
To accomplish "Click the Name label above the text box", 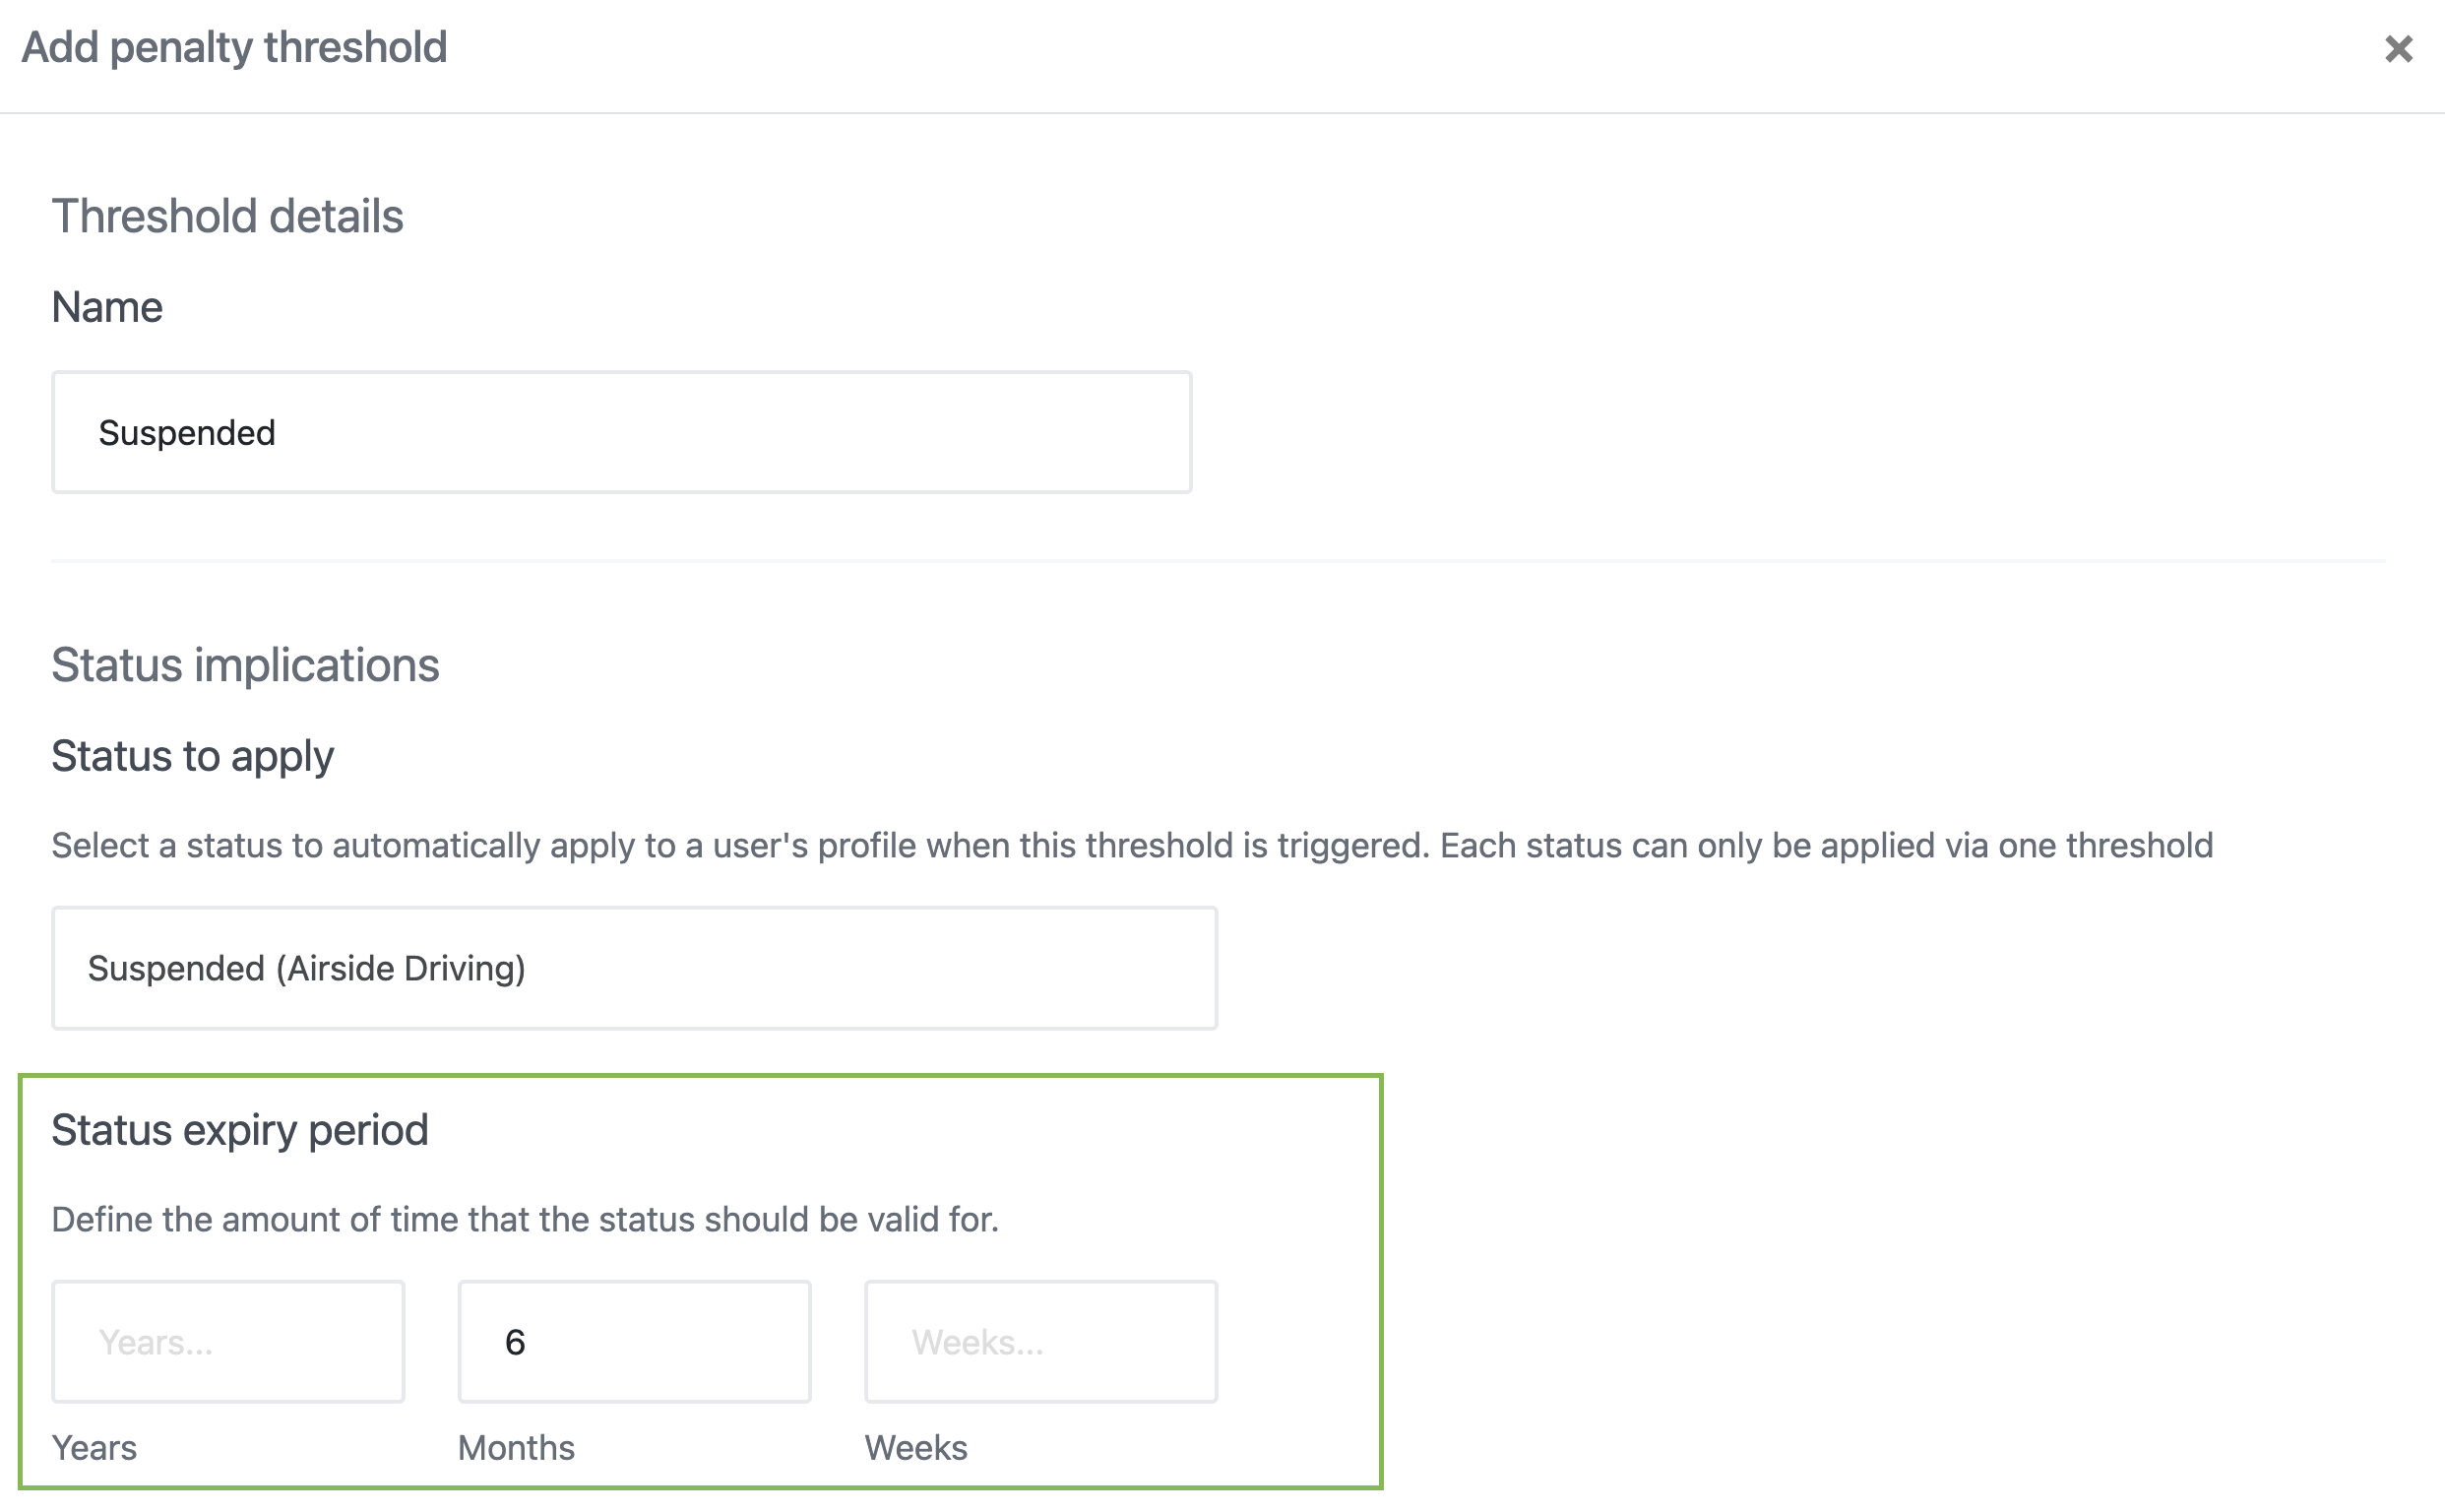I will (x=107, y=307).
